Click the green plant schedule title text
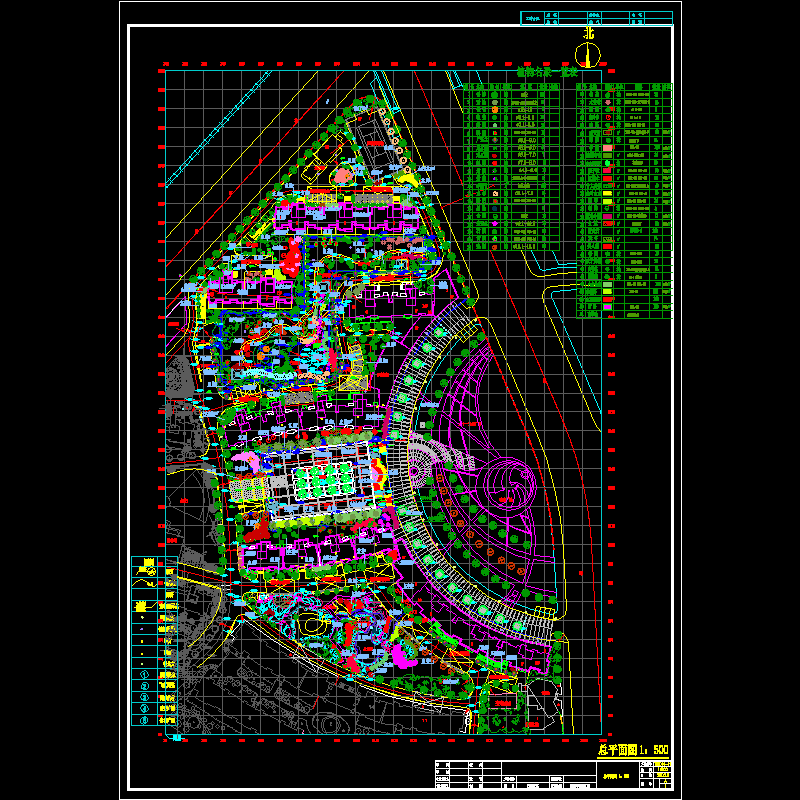 548,72
